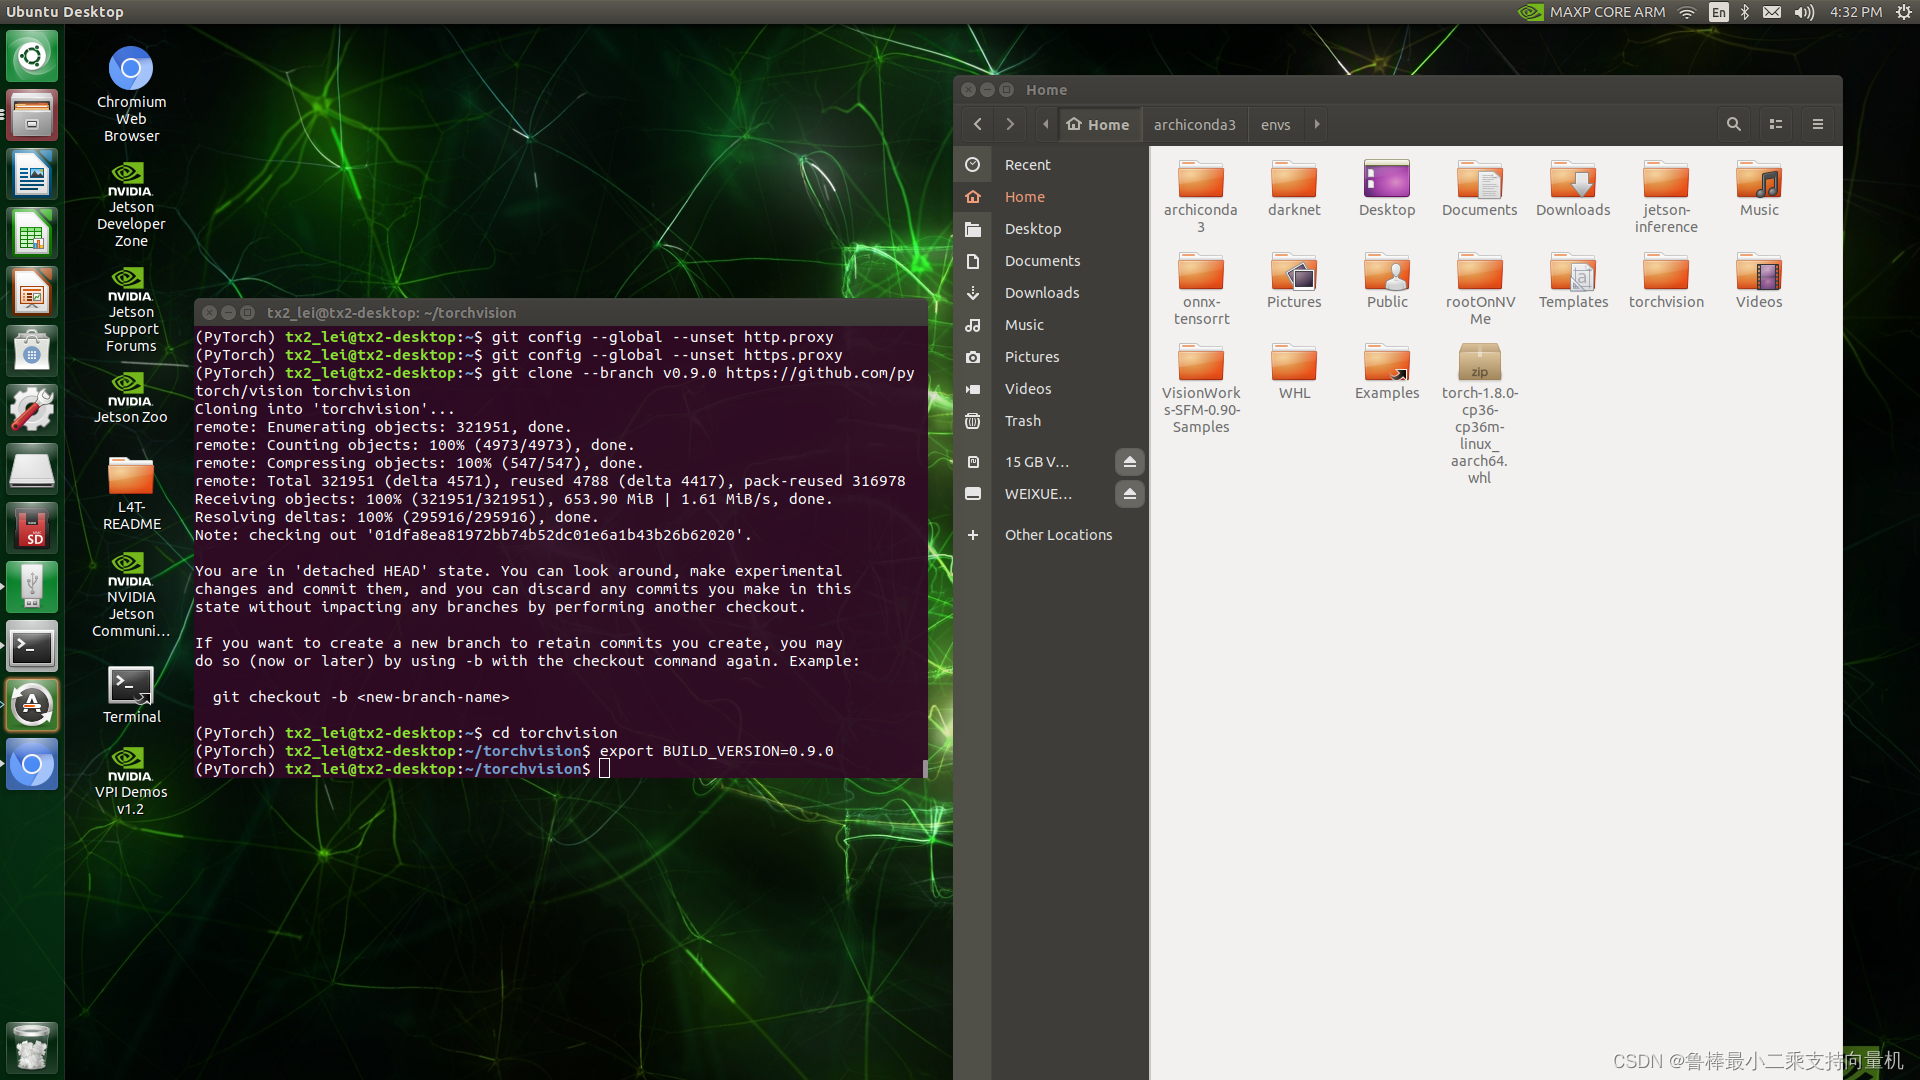The width and height of the screenshot is (1920, 1080).
Task: Expand archiconda3 breadcrumb path
Action: (x=1195, y=124)
